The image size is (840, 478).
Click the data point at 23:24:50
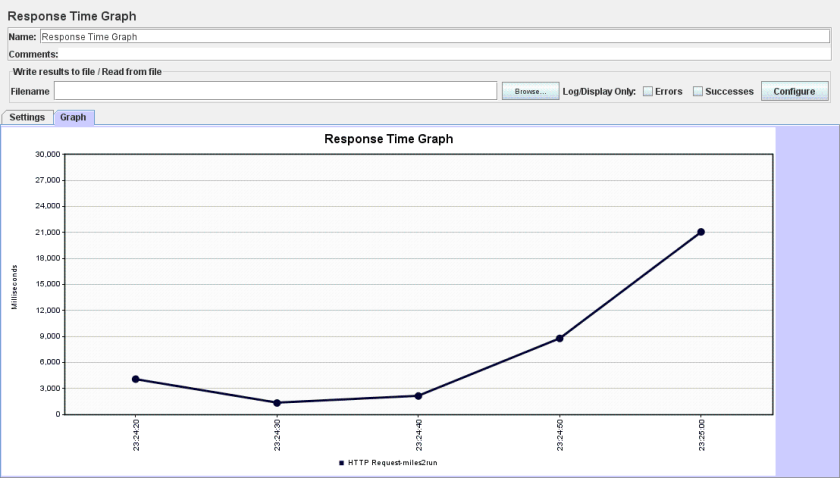point(560,338)
